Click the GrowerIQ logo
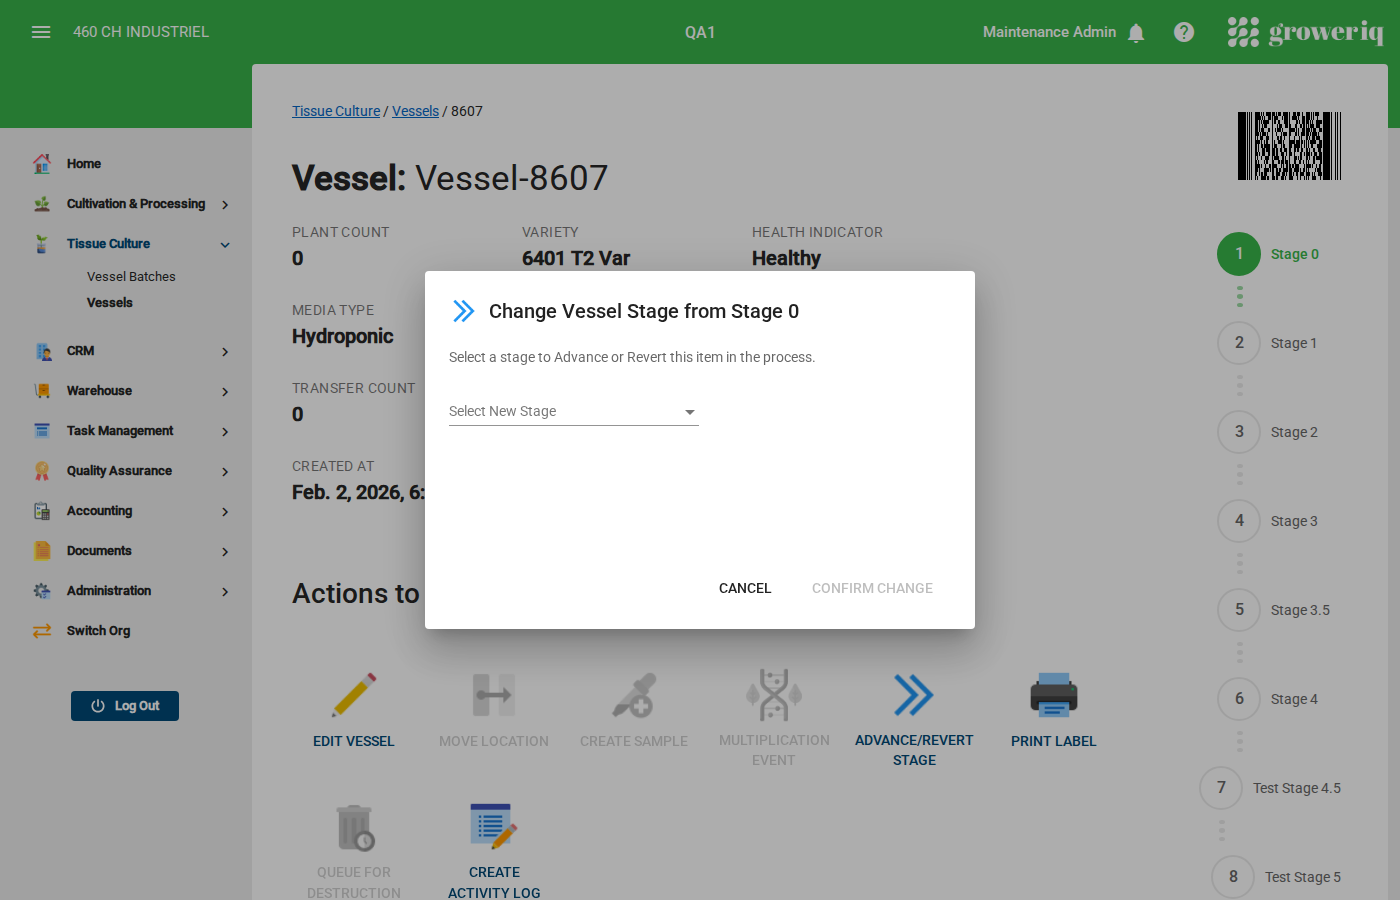Viewport: 1400px width, 900px height. point(1306,31)
